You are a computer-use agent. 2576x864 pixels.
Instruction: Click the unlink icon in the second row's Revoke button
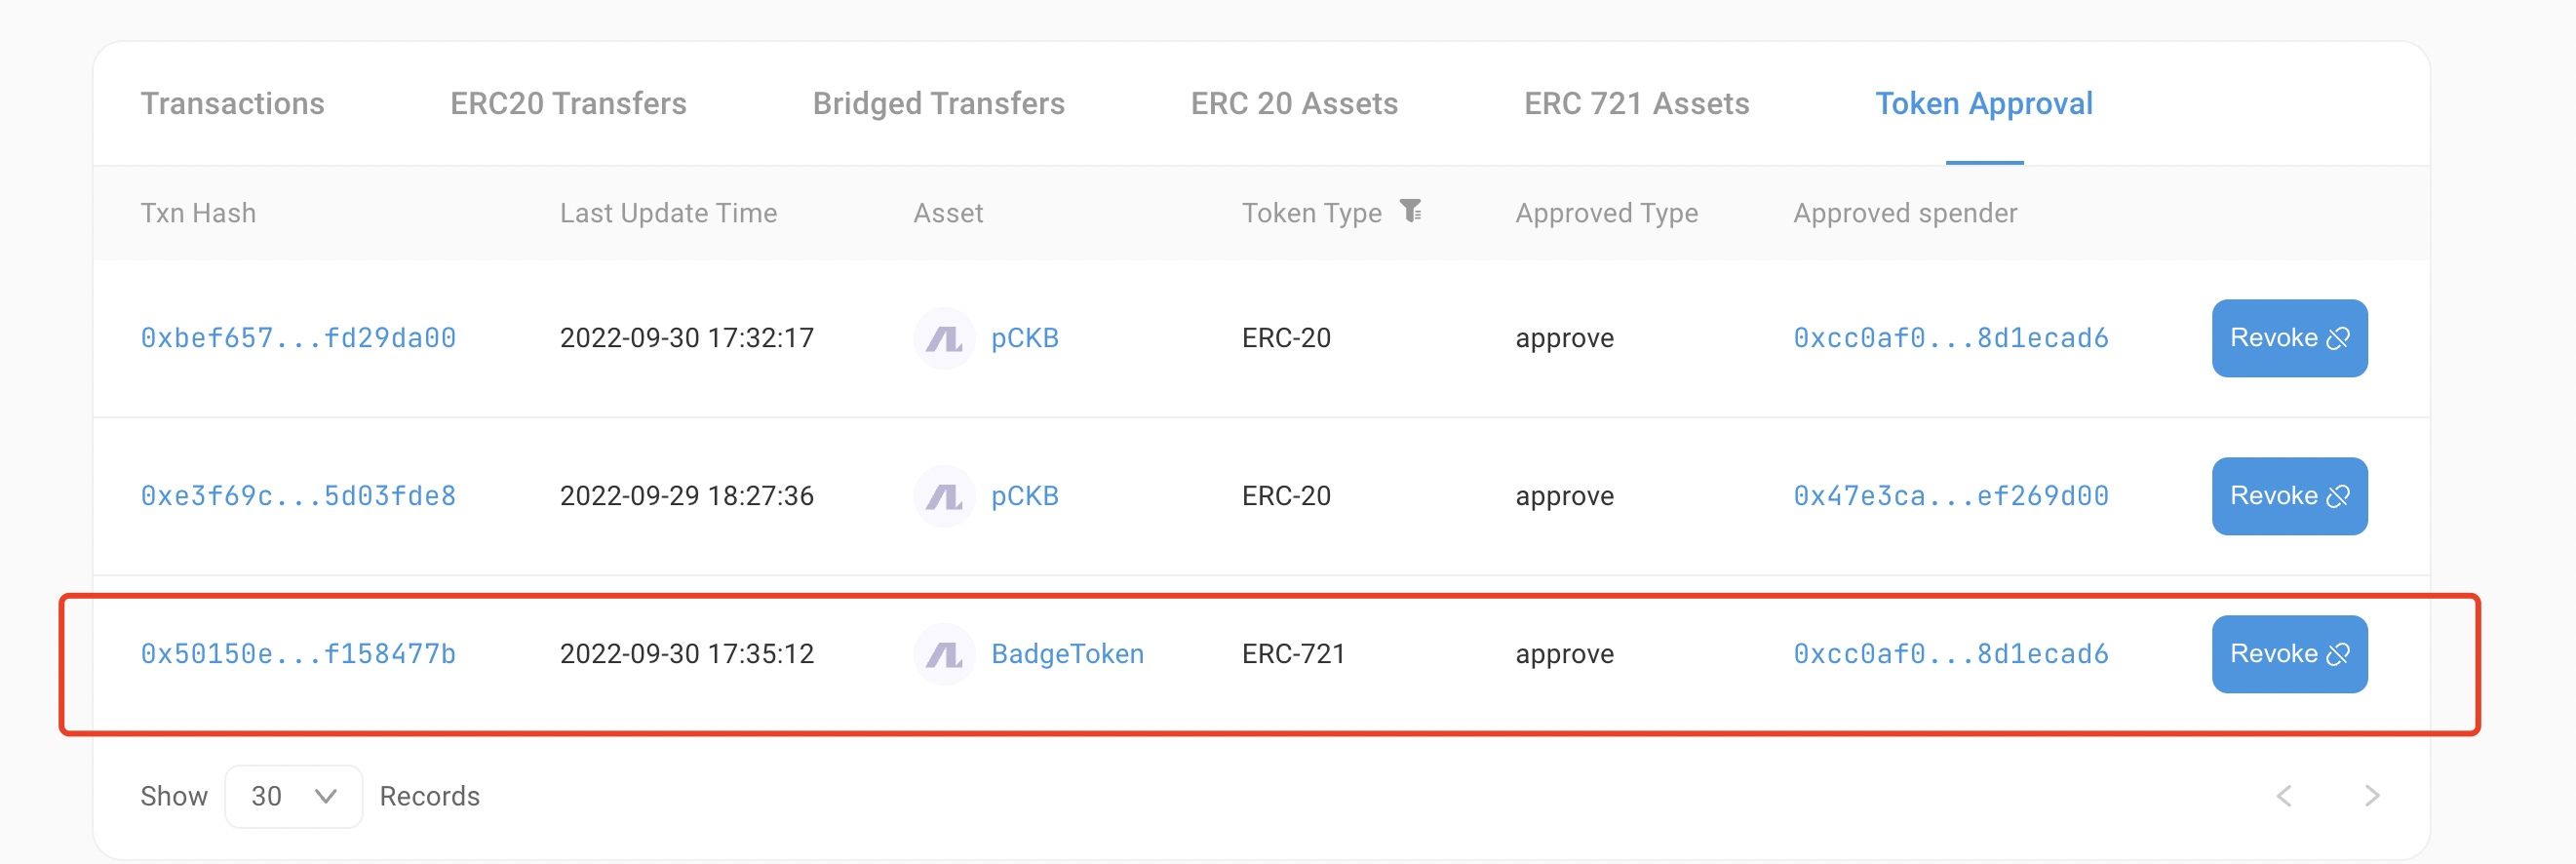click(2338, 496)
